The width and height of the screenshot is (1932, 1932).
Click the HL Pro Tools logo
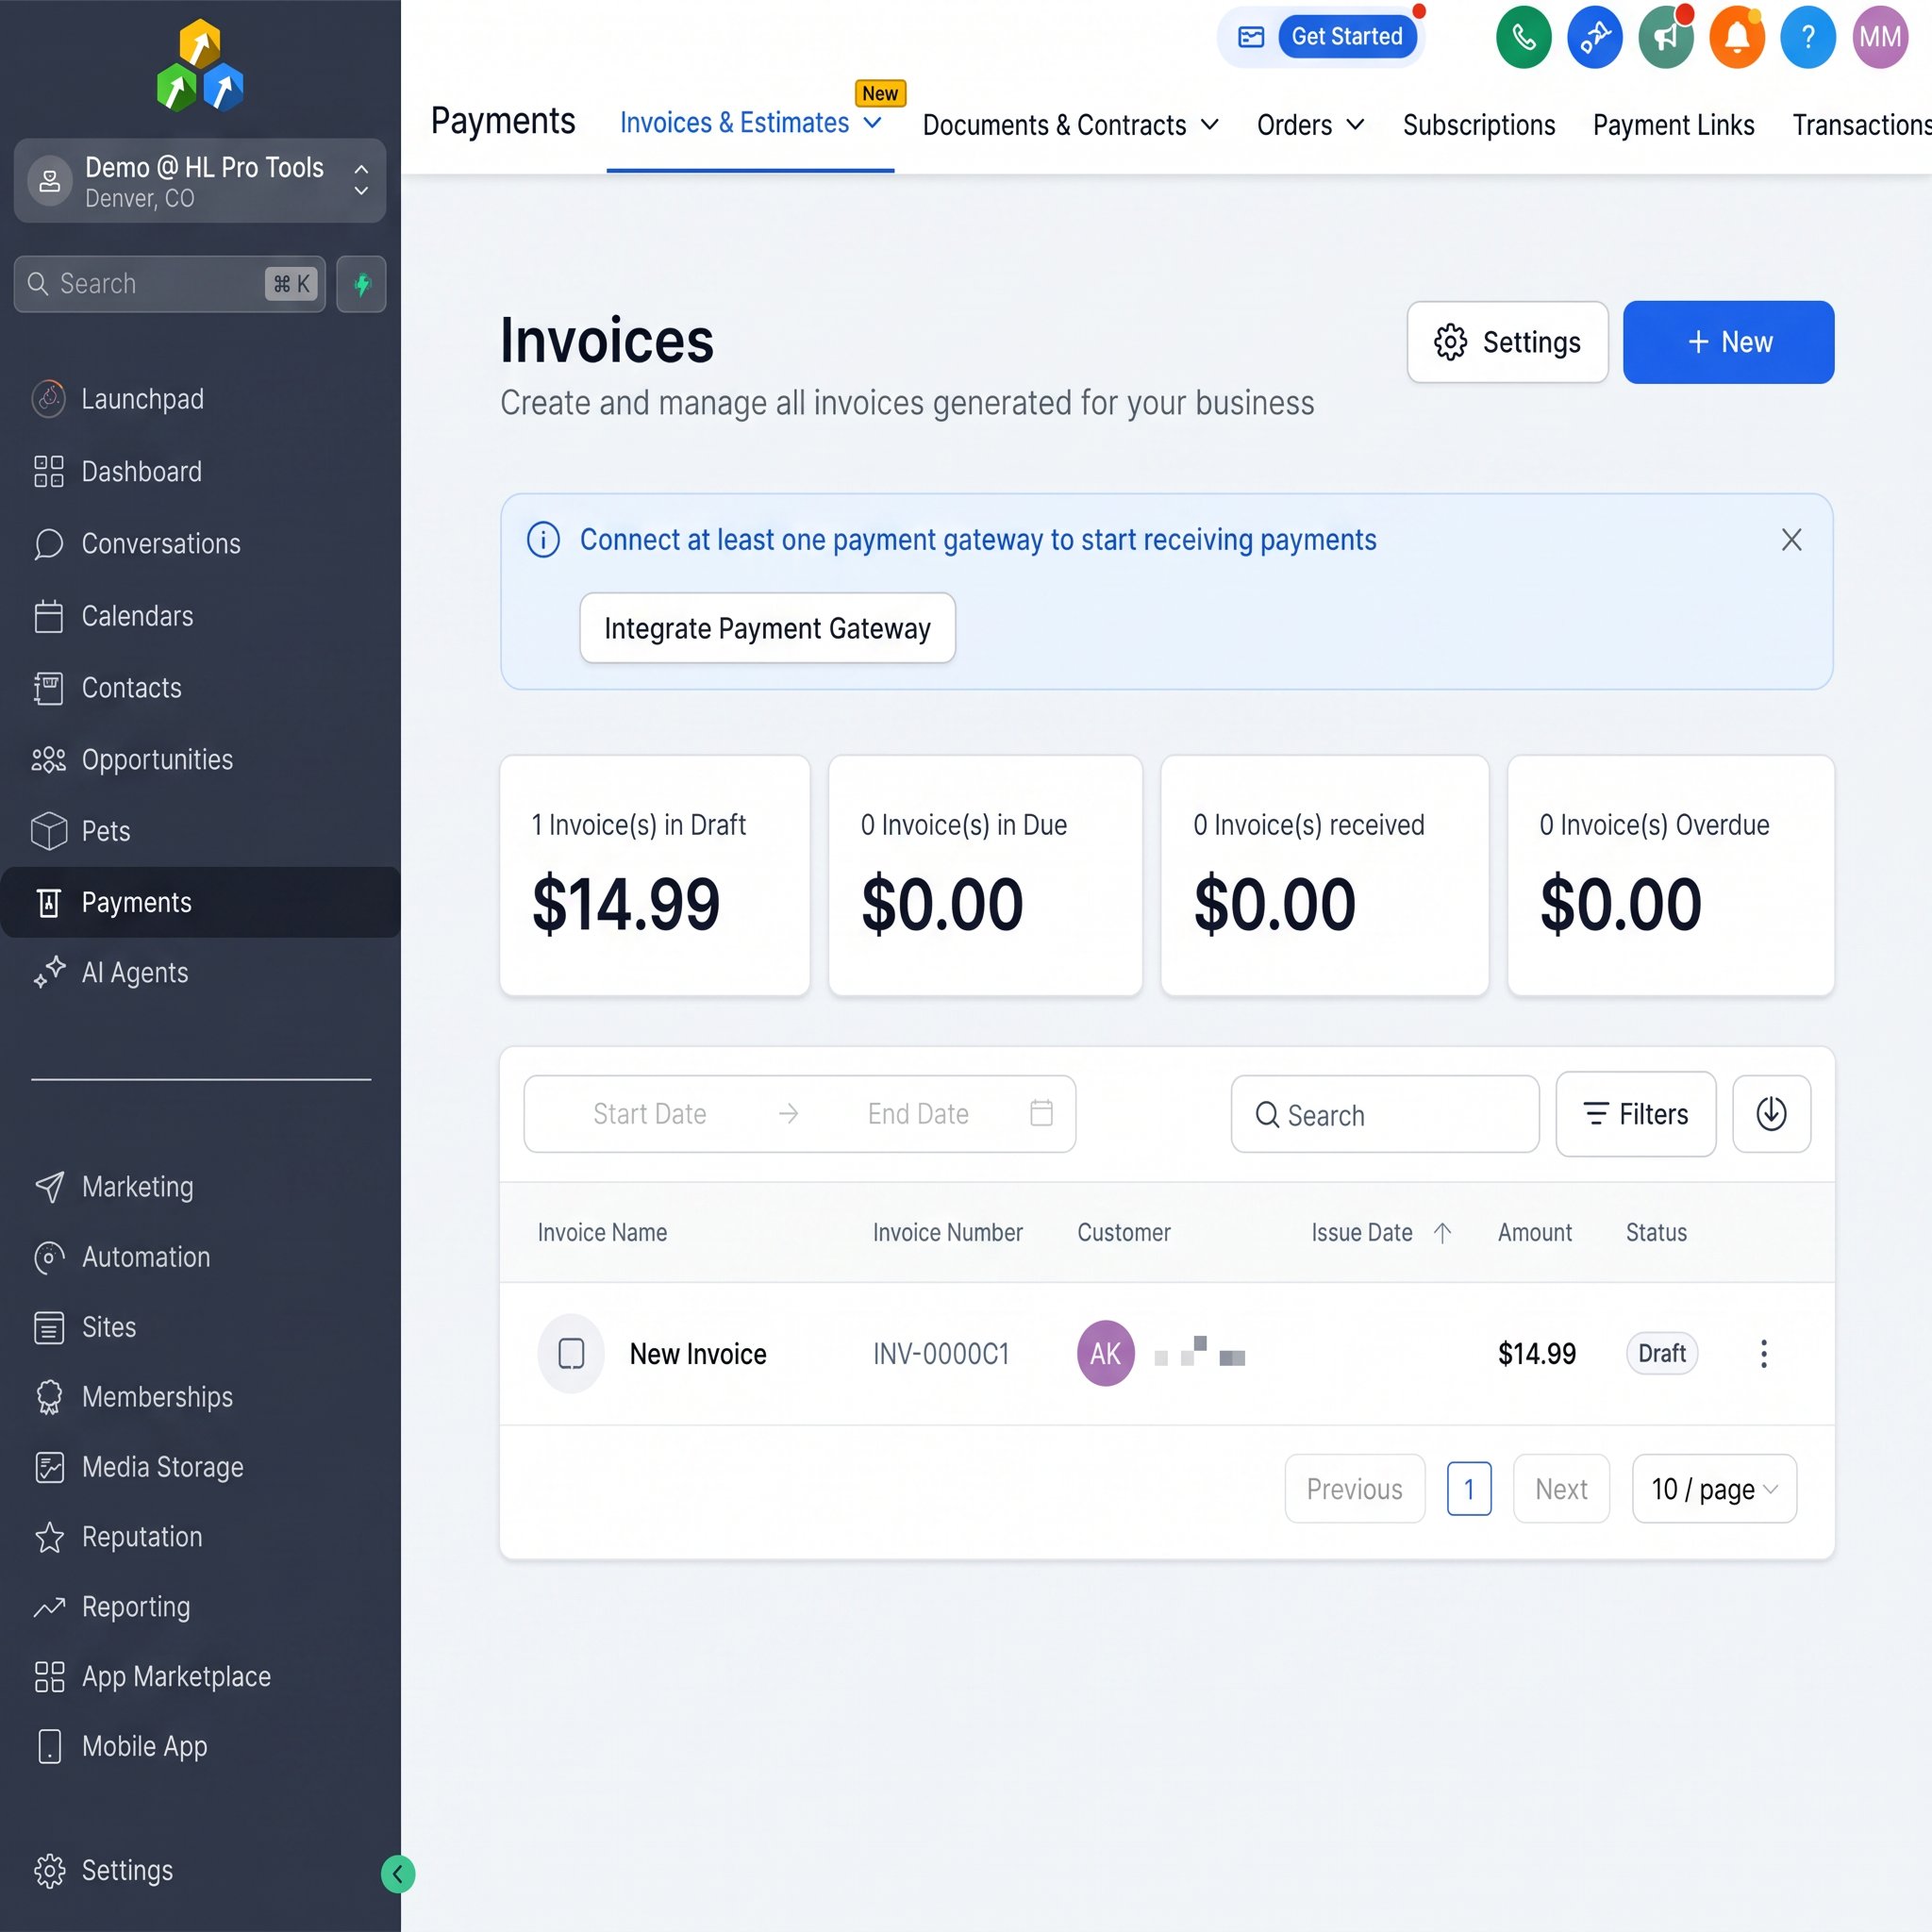[x=200, y=66]
